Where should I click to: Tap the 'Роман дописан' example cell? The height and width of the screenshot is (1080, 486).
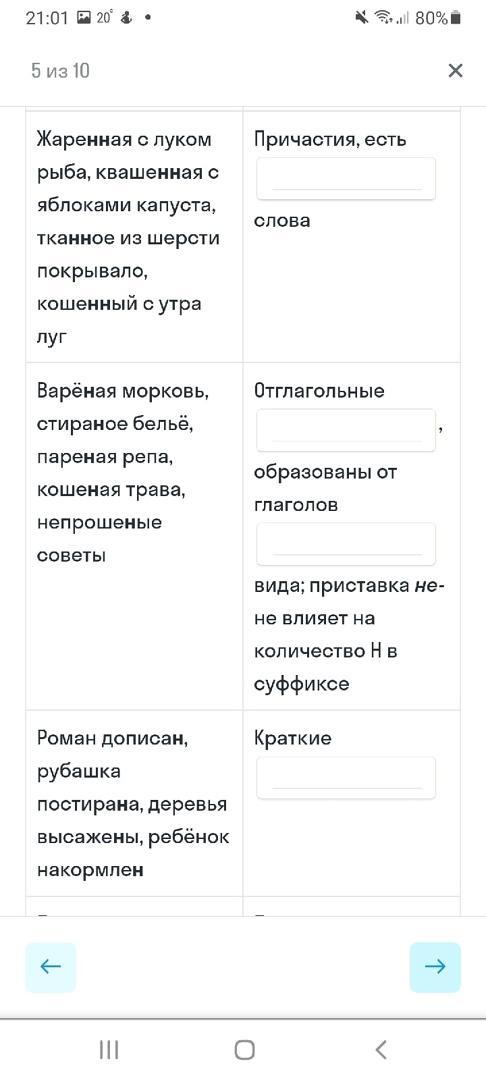[134, 804]
